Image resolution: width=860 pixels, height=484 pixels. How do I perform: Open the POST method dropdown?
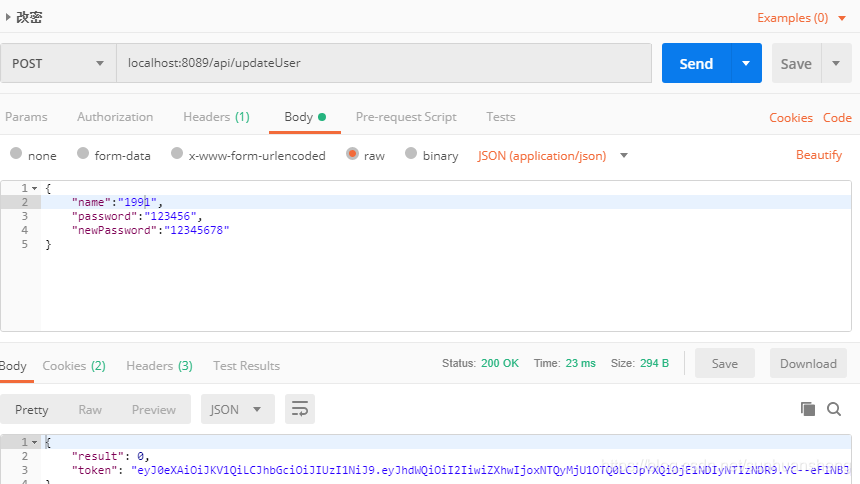[58, 64]
